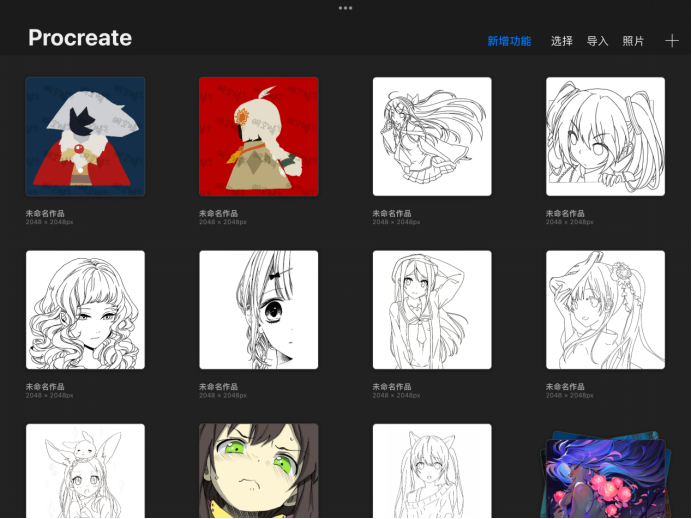The width and height of the screenshot is (692, 519).
Task: Open the close-up eye manga artwork
Action: coord(259,310)
